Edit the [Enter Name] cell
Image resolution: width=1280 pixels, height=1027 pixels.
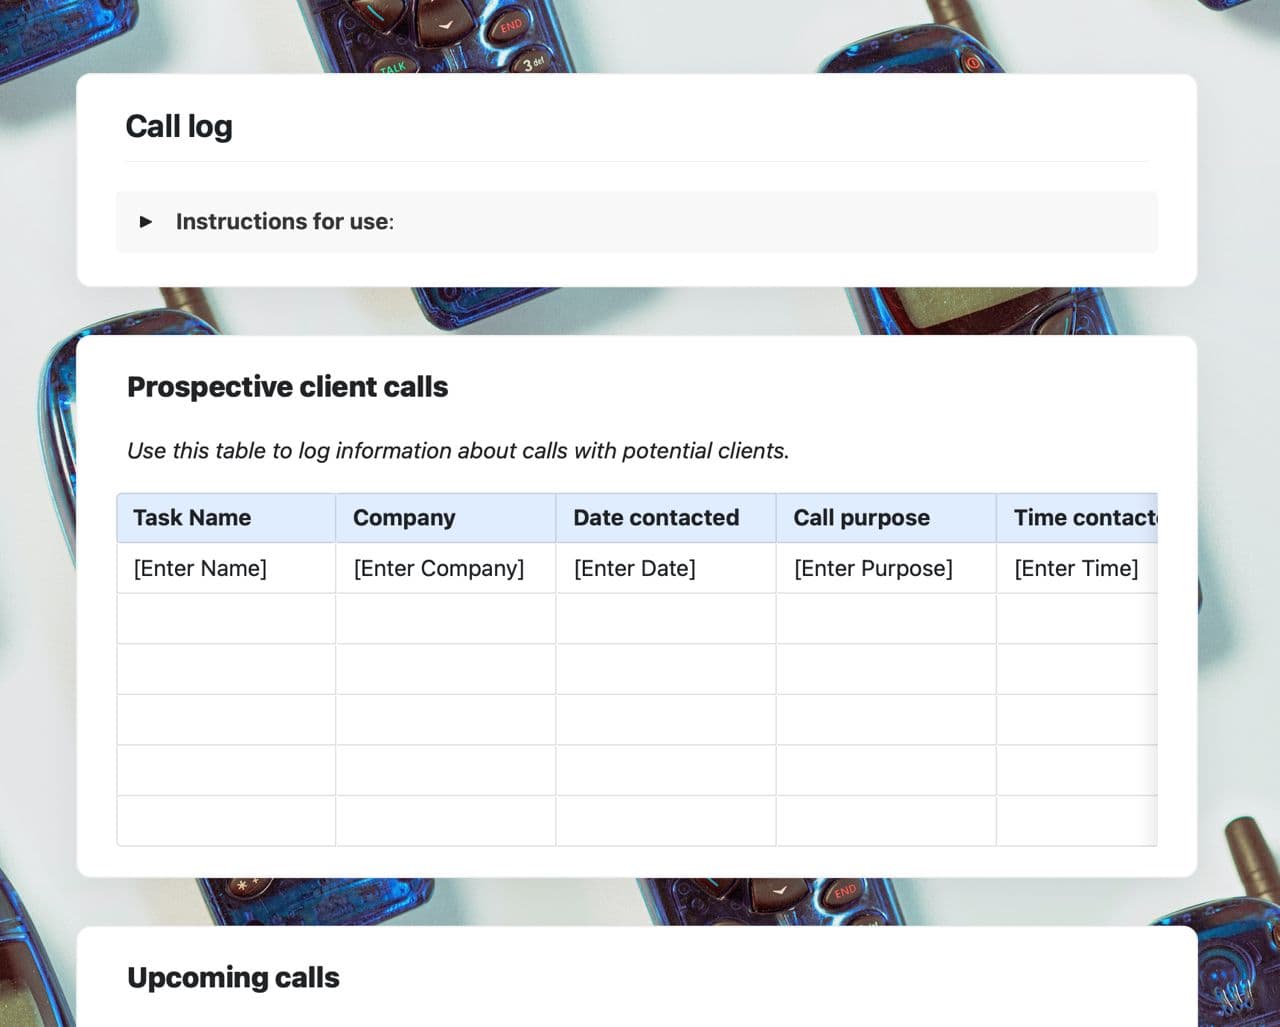click(200, 568)
